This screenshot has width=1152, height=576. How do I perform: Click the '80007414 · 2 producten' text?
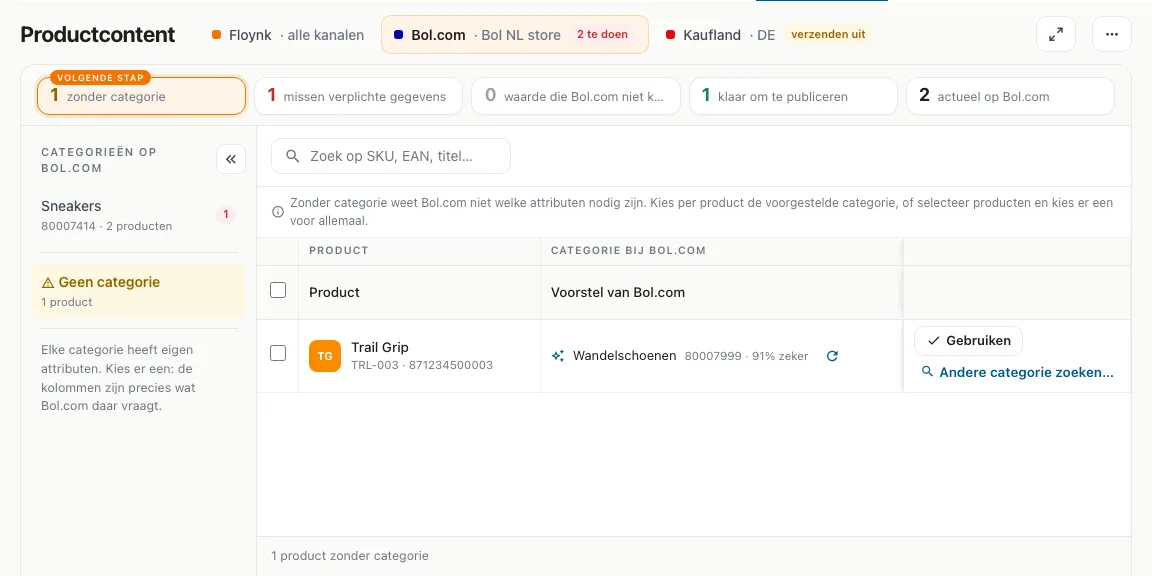[x=107, y=226]
